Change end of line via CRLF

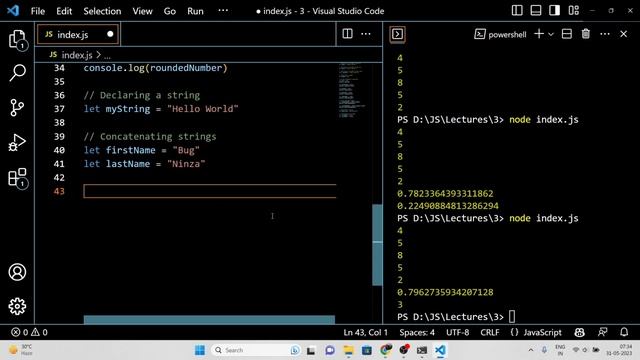490,332
